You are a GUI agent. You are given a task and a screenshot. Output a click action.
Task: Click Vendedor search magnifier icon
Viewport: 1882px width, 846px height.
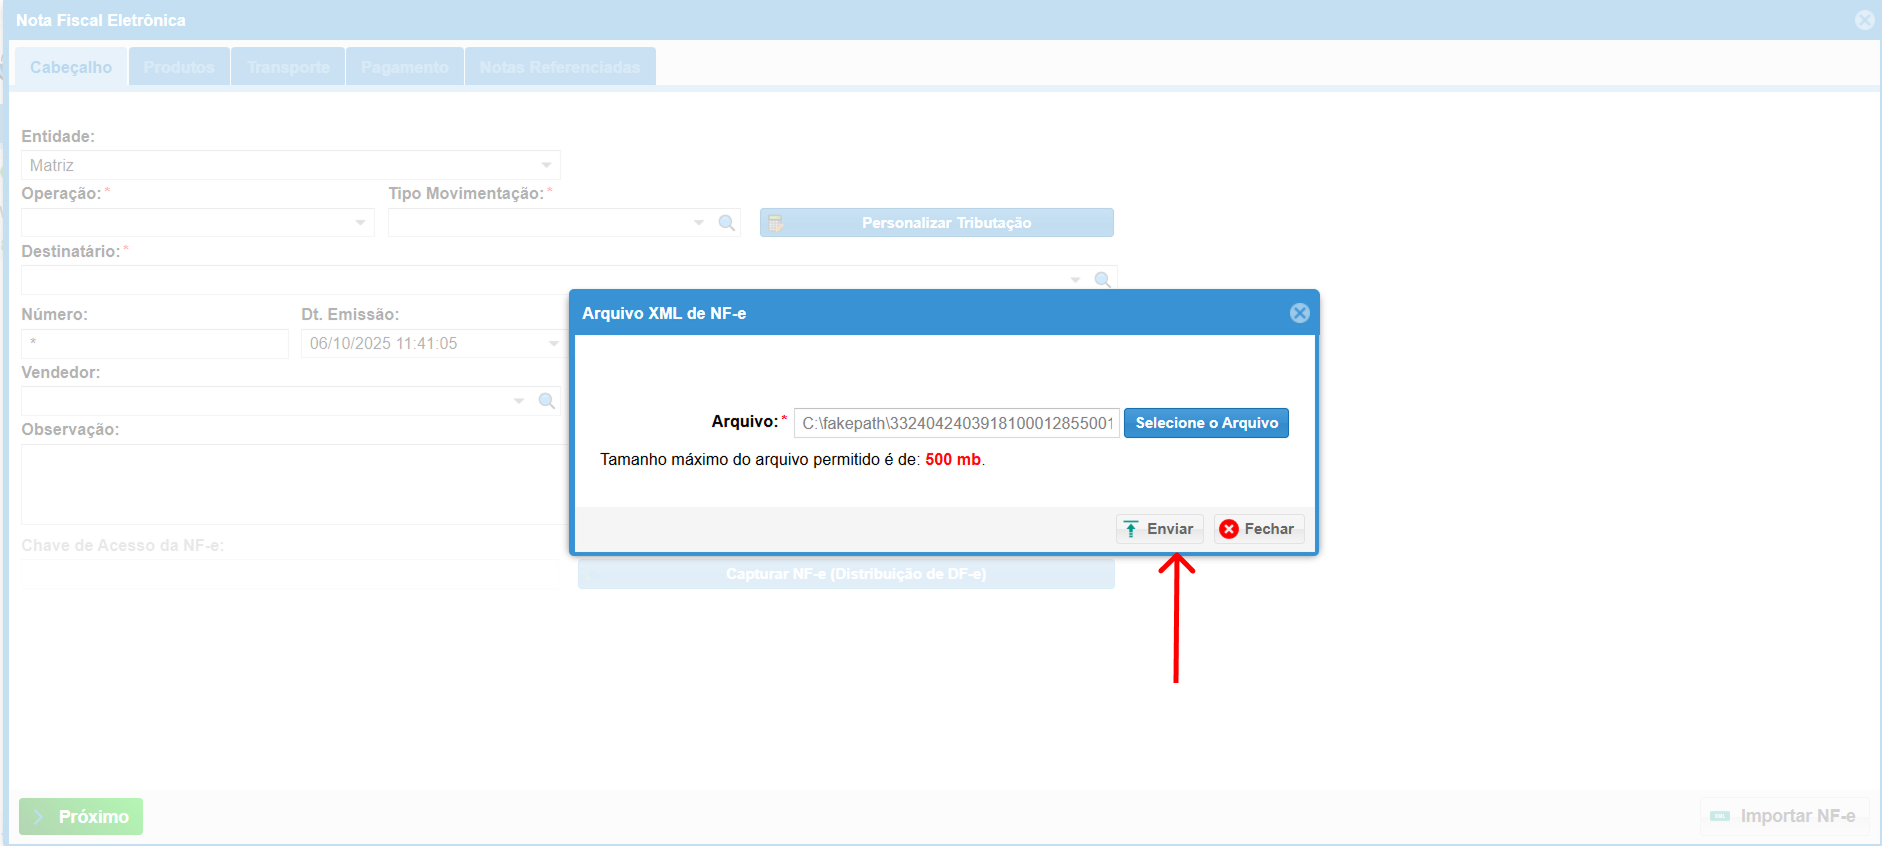(x=547, y=401)
